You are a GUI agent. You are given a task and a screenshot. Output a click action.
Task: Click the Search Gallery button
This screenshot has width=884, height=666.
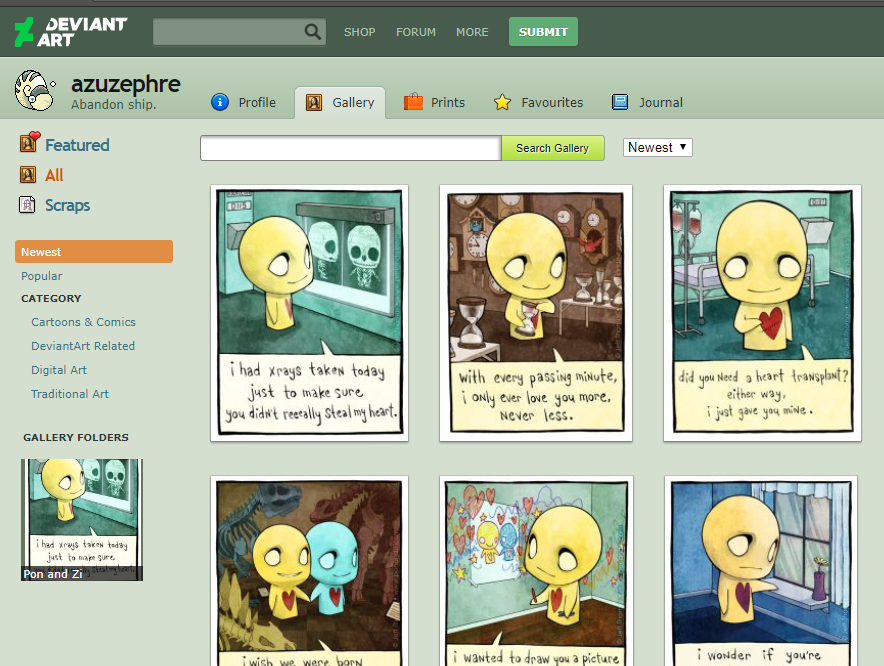click(552, 148)
